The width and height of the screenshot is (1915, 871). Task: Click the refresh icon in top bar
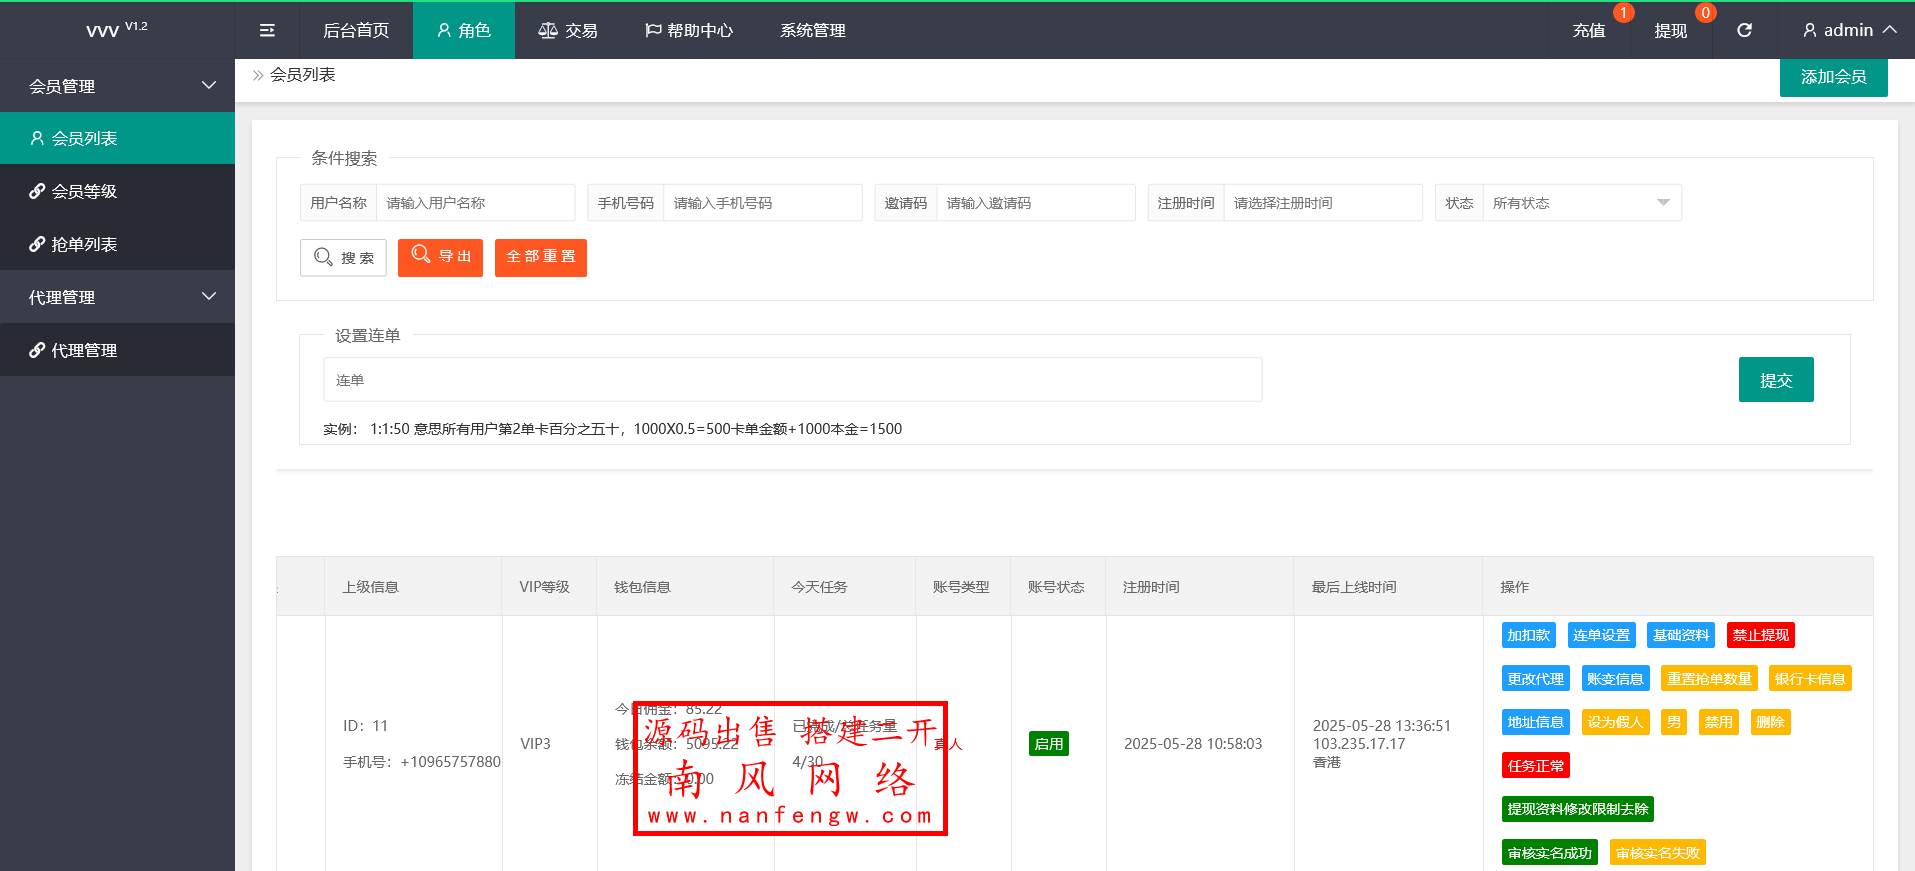coord(1744,31)
